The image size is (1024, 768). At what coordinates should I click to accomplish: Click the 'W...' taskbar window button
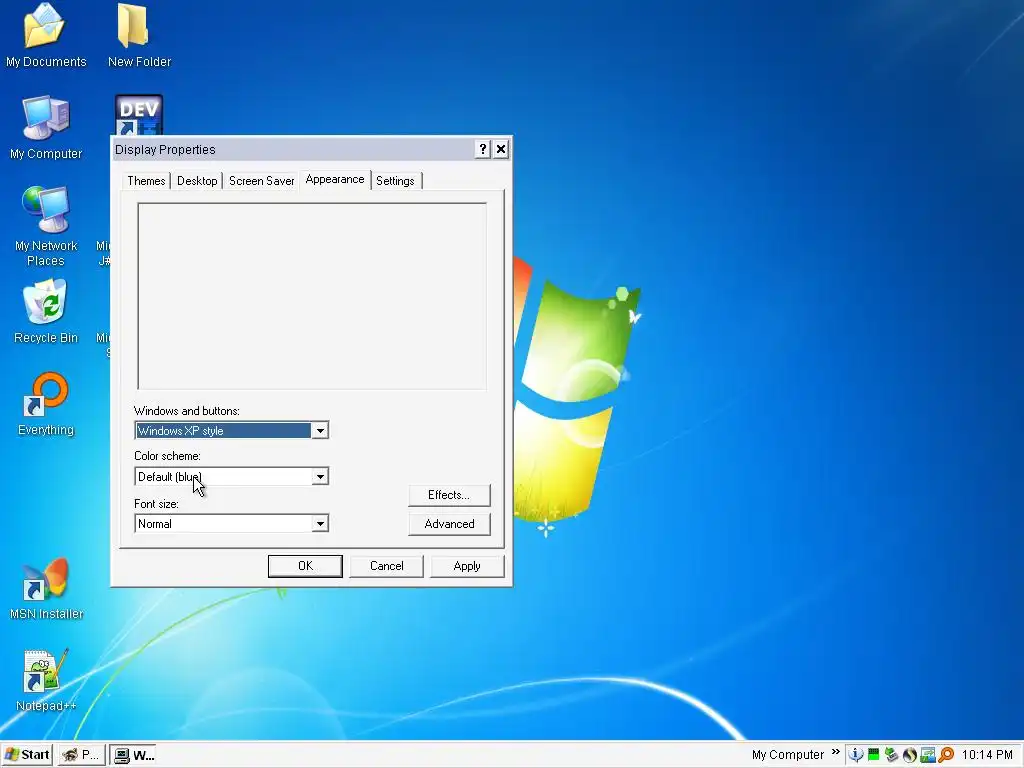135,755
